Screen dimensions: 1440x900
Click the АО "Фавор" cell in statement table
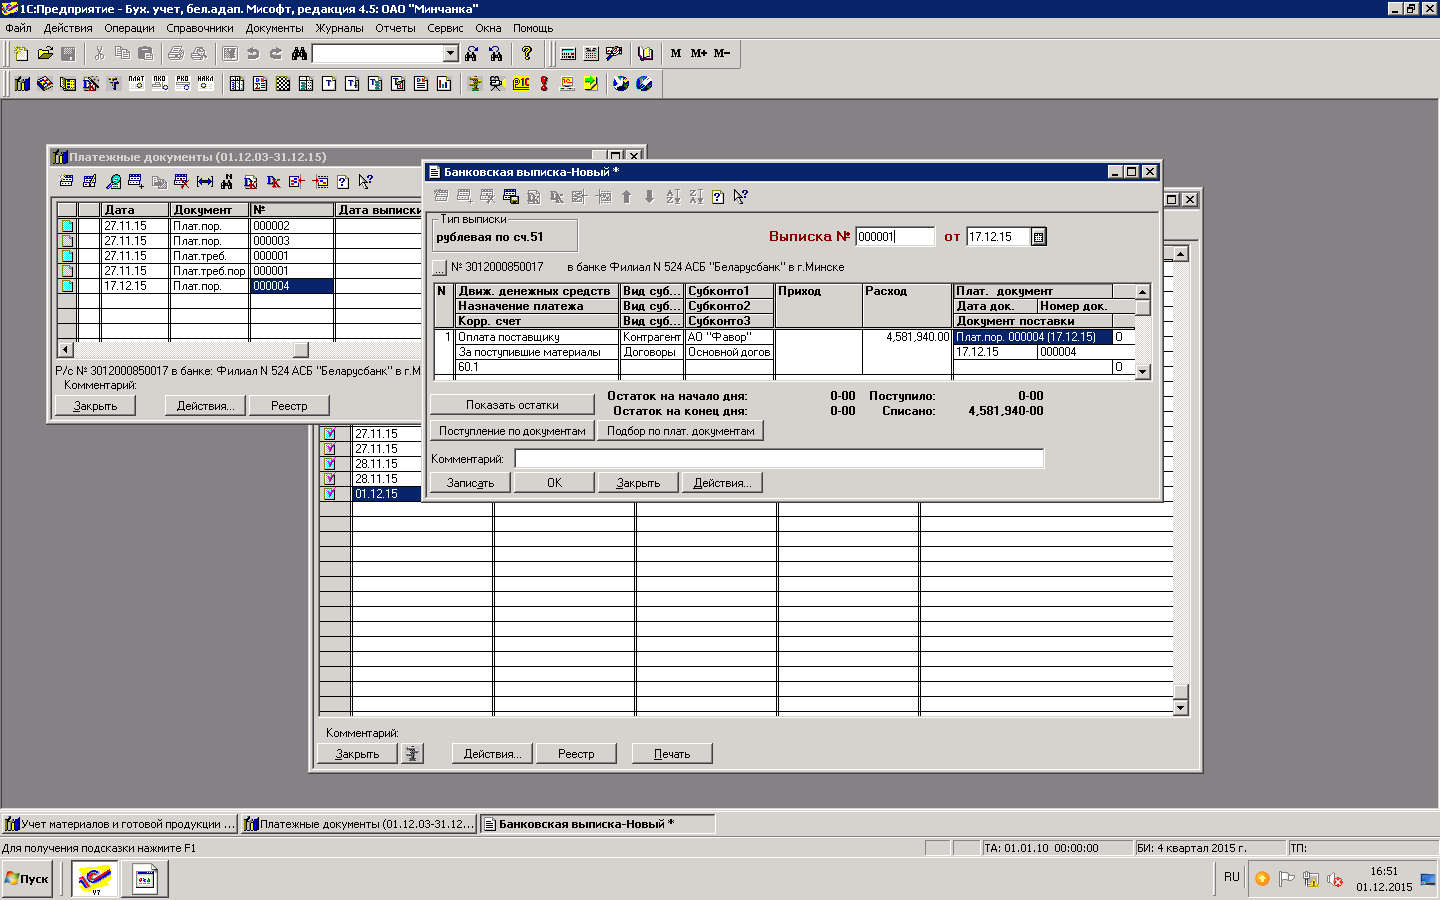[729, 337]
